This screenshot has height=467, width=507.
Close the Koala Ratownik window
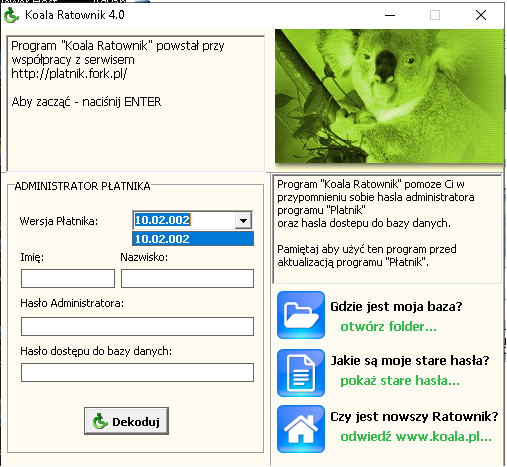[481, 15]
